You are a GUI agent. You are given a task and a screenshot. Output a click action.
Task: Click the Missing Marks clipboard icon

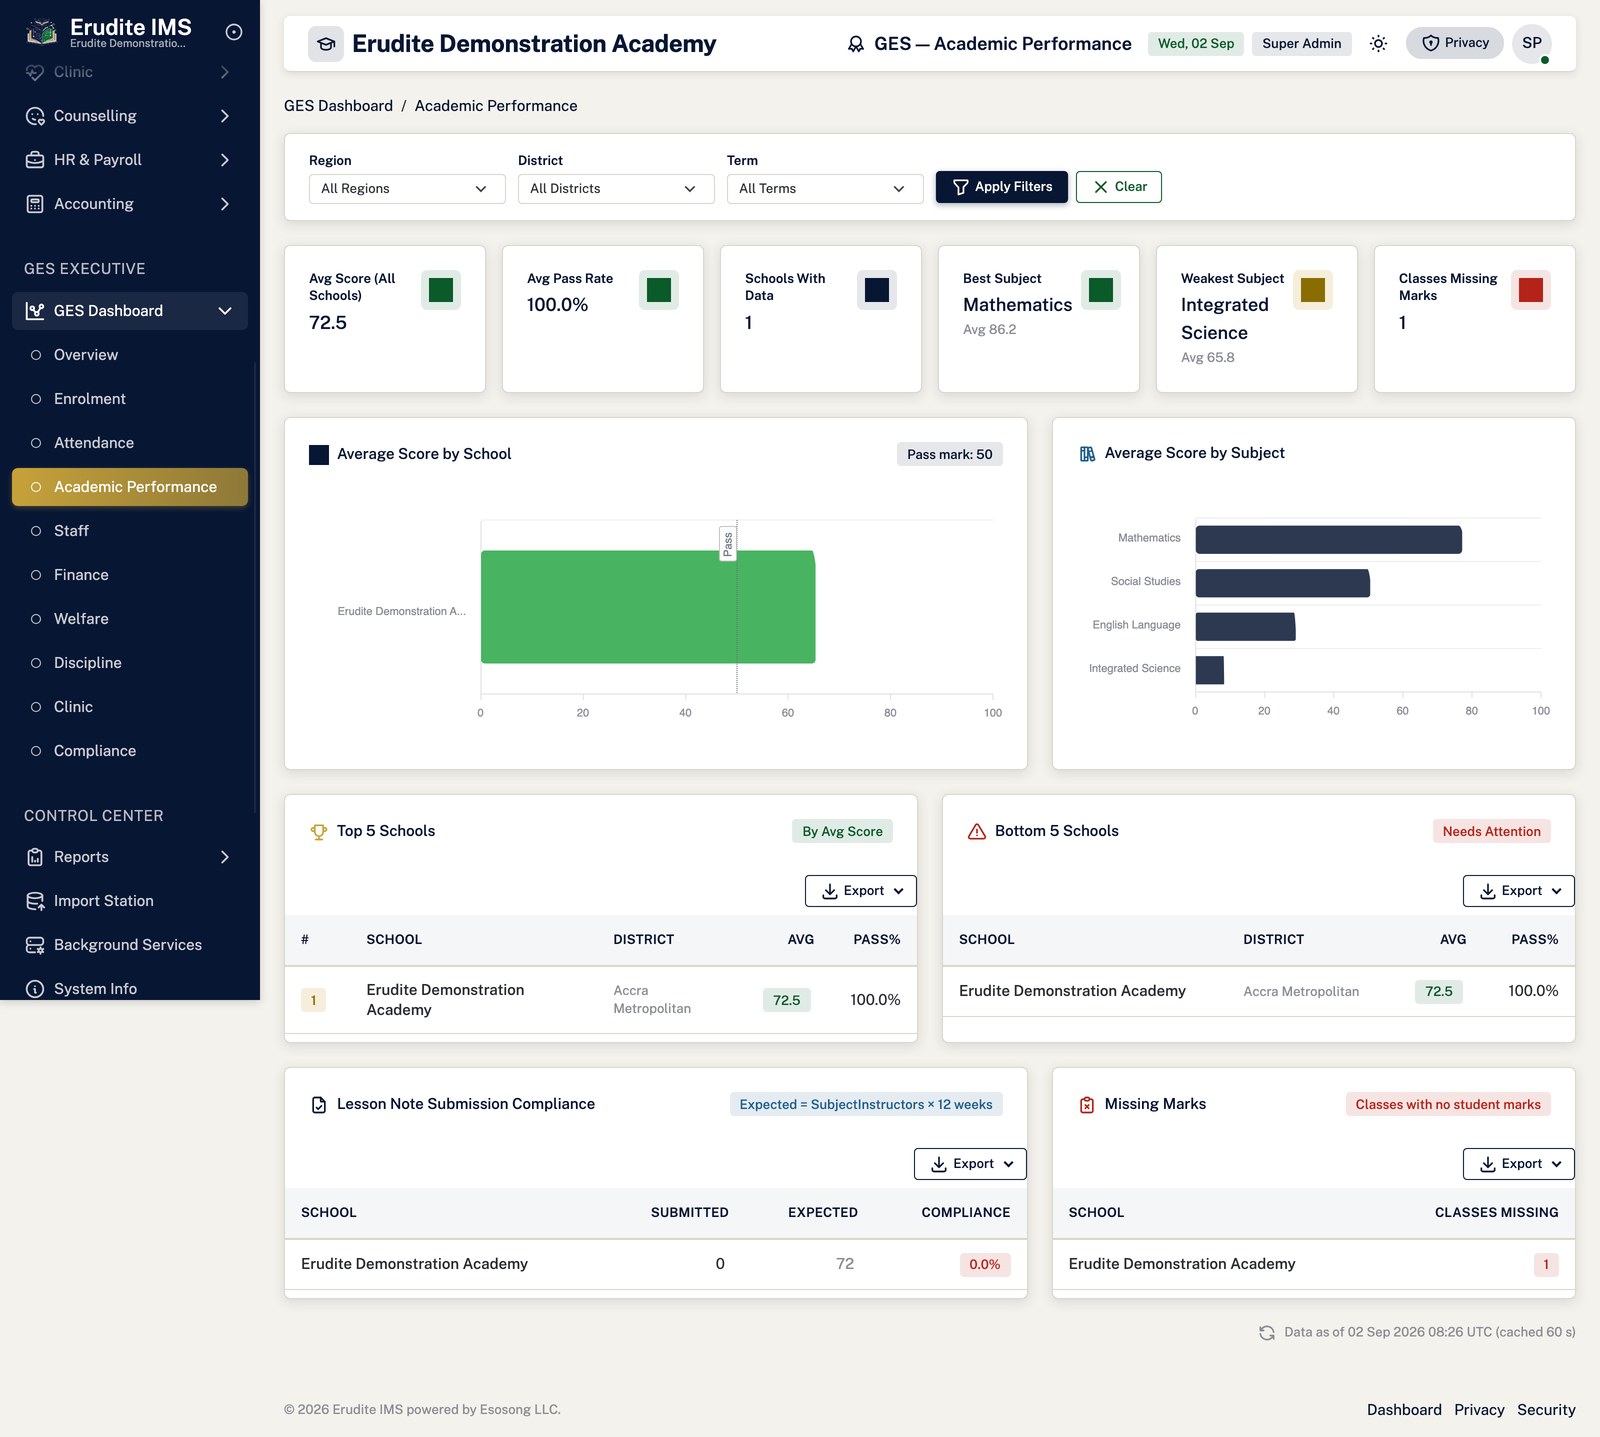1087,1105
